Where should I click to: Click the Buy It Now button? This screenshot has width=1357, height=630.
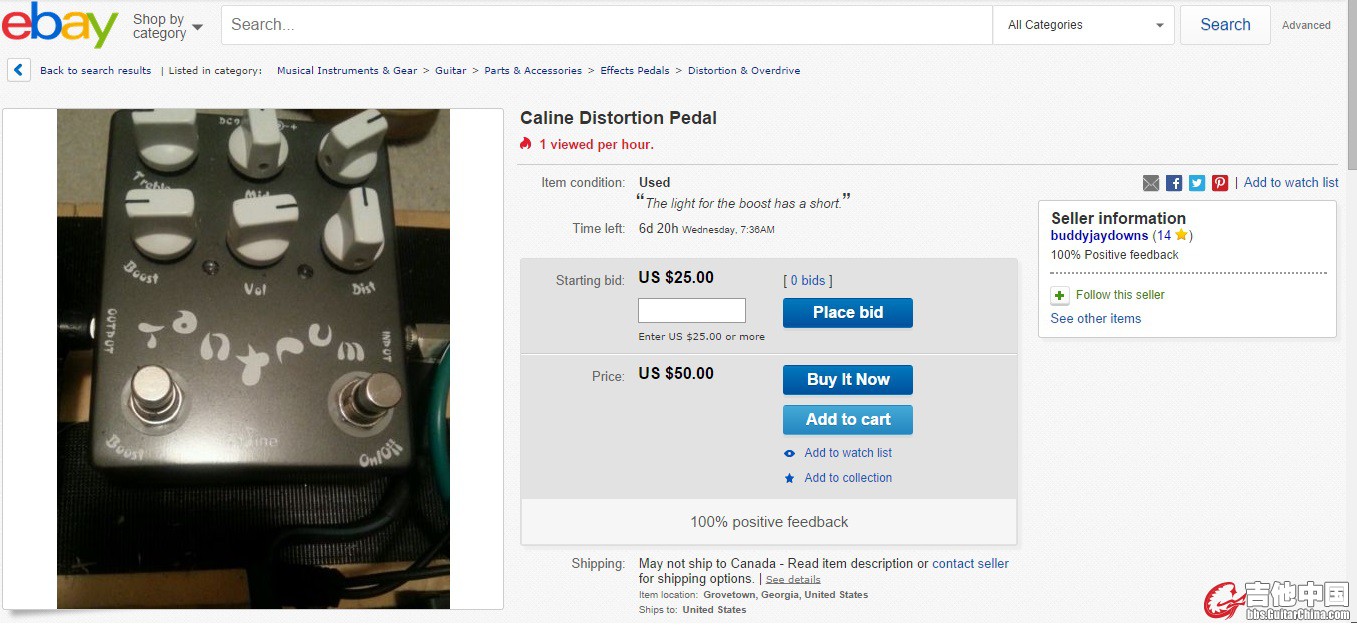point(848,380)
